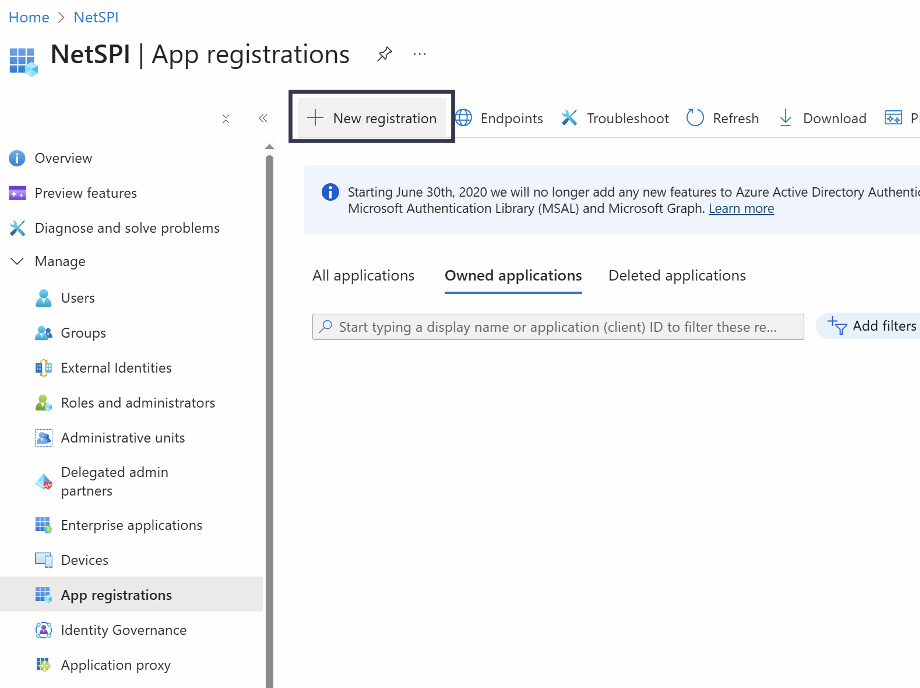Click the filter funnel icon in Add filters

pyautogui.click(x=837, y=326)
